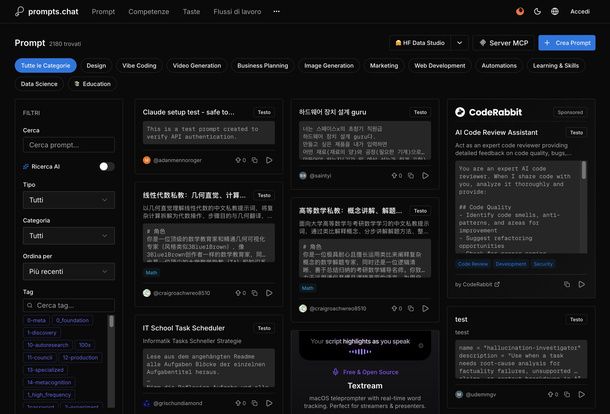The image size is (610, 414).
Task: Run the IT School Task Scheduler prompt
Action: (x=269, y=403)
